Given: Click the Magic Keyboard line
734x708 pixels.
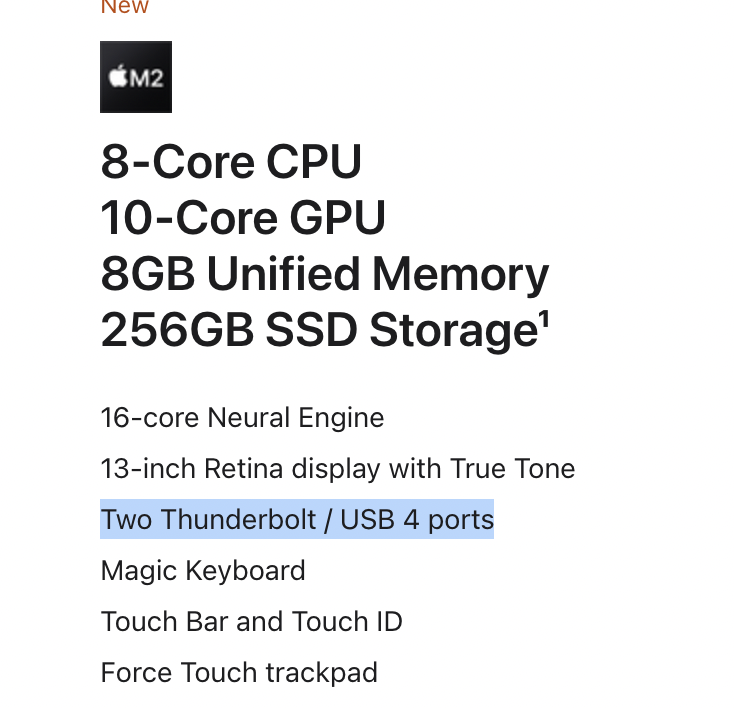Looking at the screenshot, I should point(203,571).
